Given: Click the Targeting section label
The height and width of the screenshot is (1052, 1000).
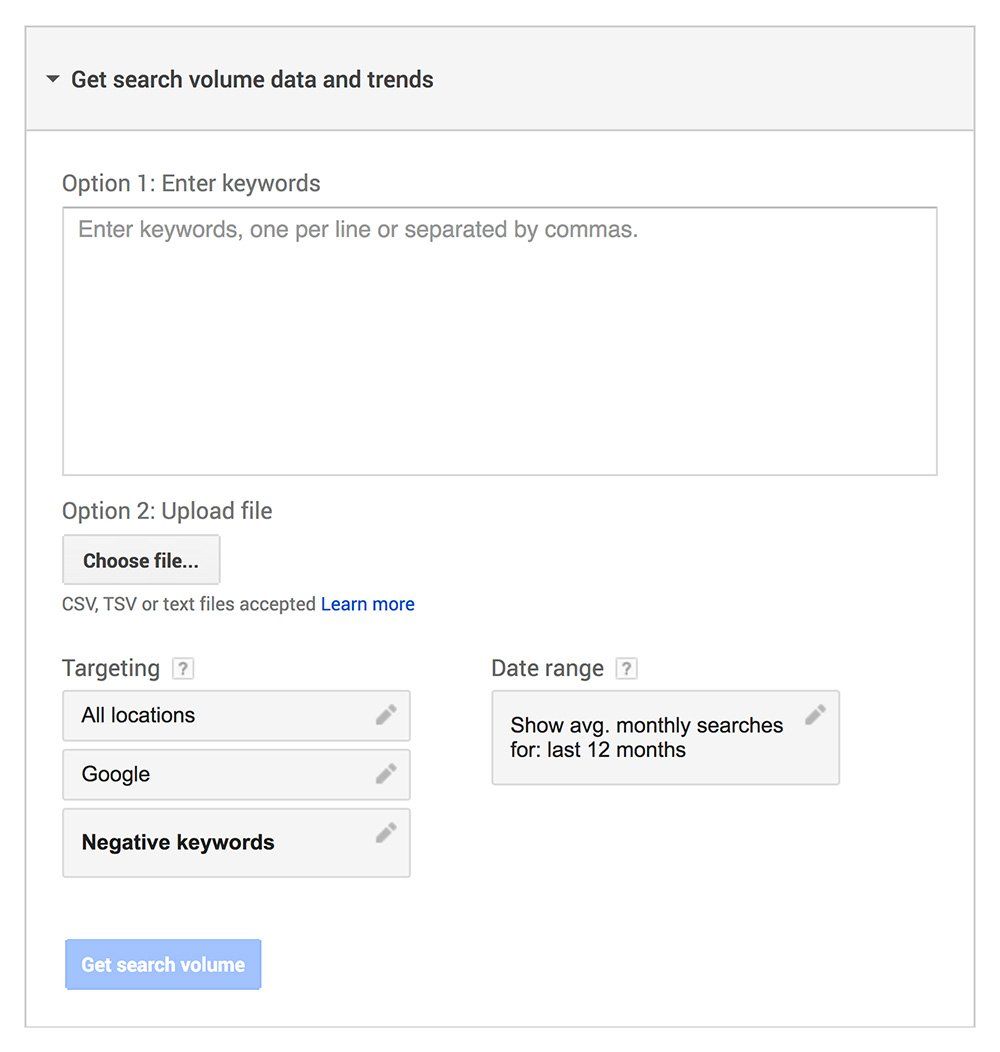Looking at the screenshot, I should 111,668.
